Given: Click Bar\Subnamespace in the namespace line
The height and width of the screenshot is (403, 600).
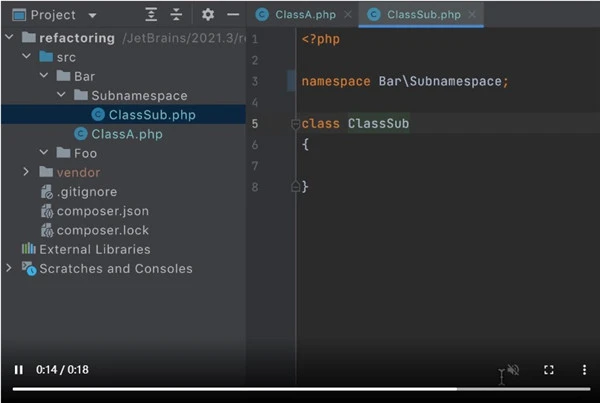Looking at the screenshot, I should coord(440,81).
